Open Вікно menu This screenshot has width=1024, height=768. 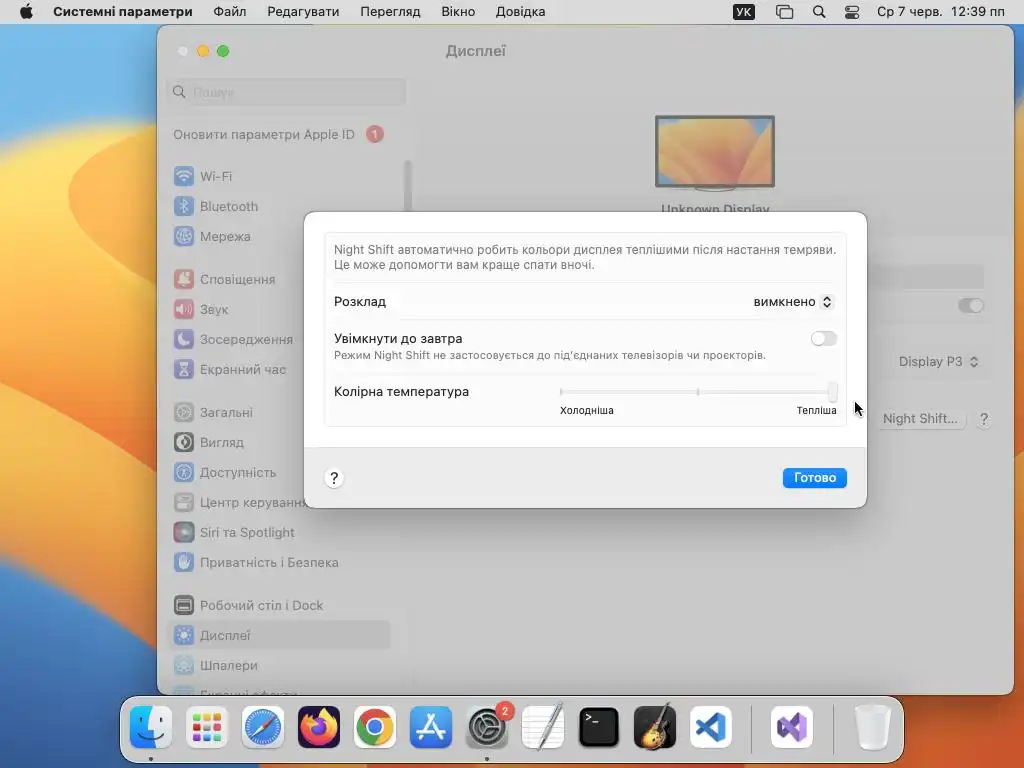(458, 12)
